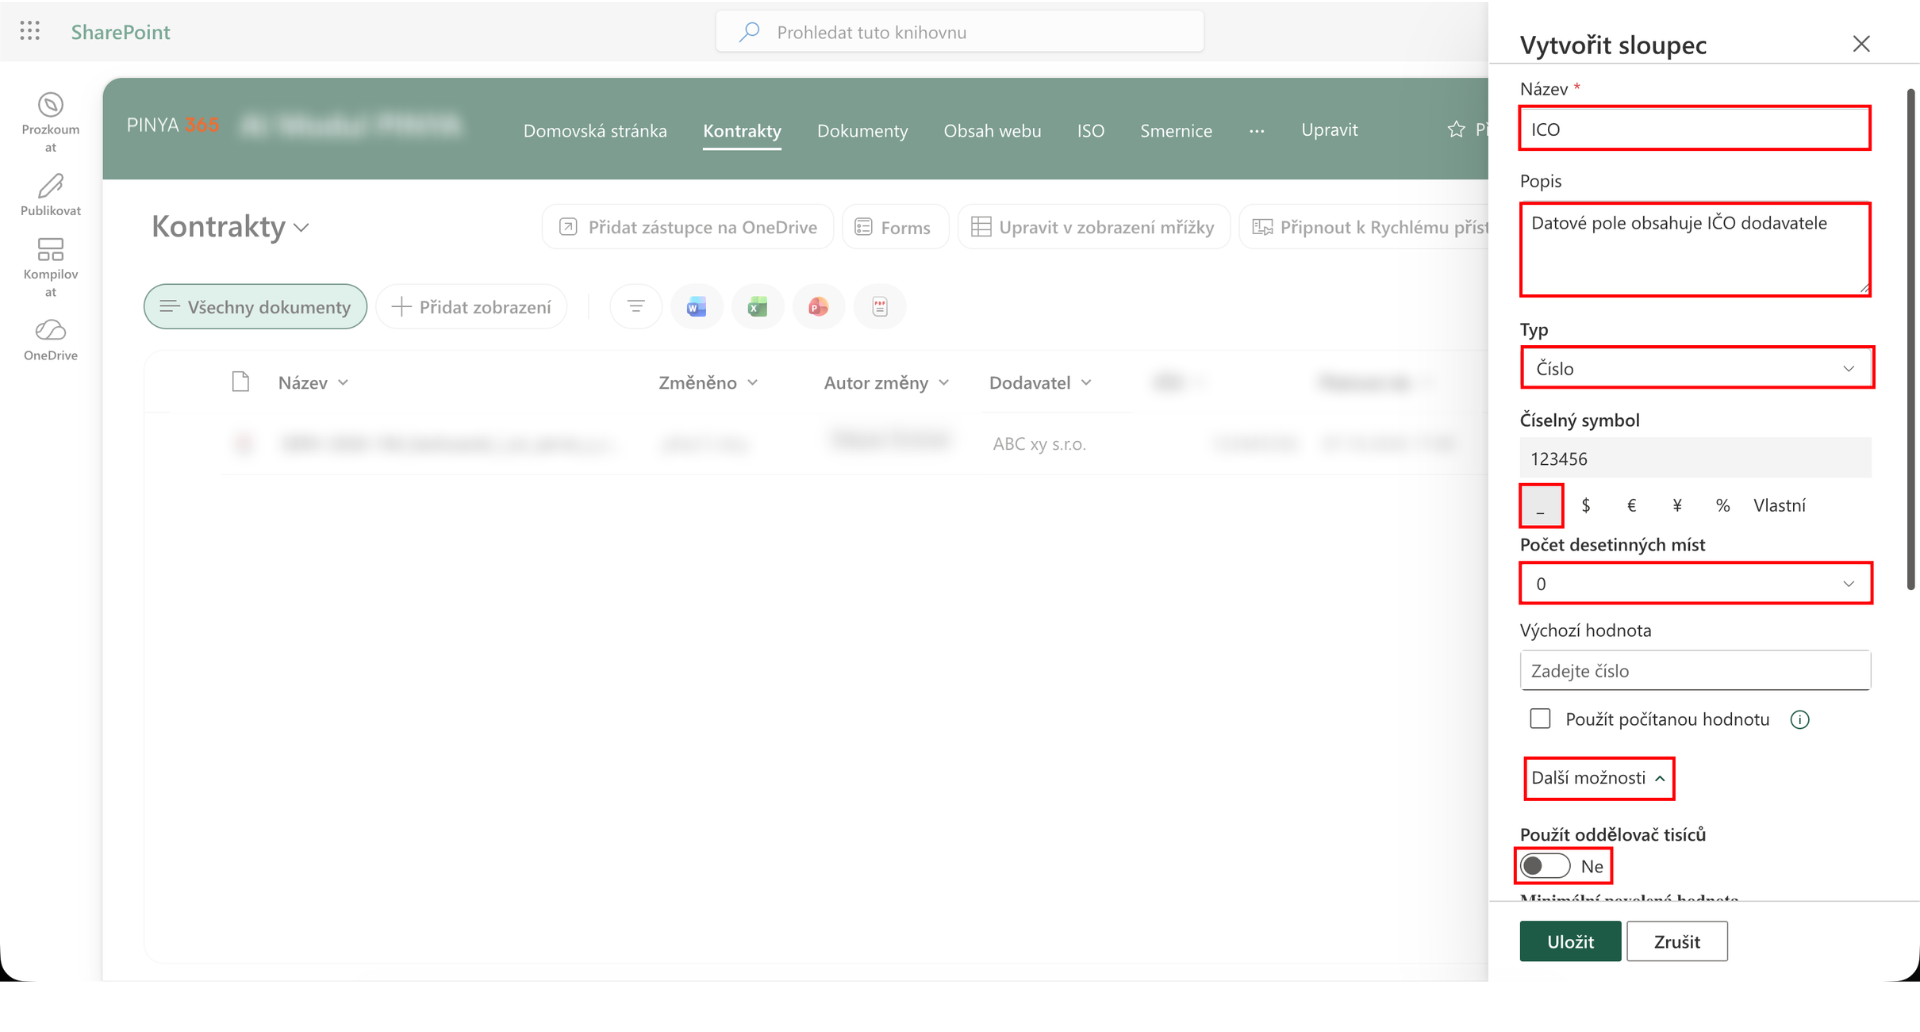Click the file type column icon

[240, 382]
